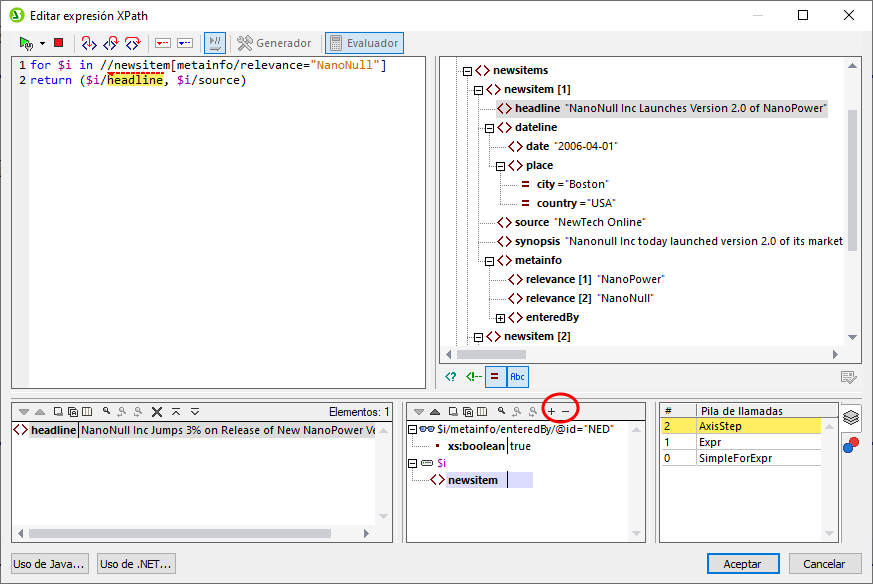
Task: Click the plus icon to add watch expression
Action: coord(551,411)
